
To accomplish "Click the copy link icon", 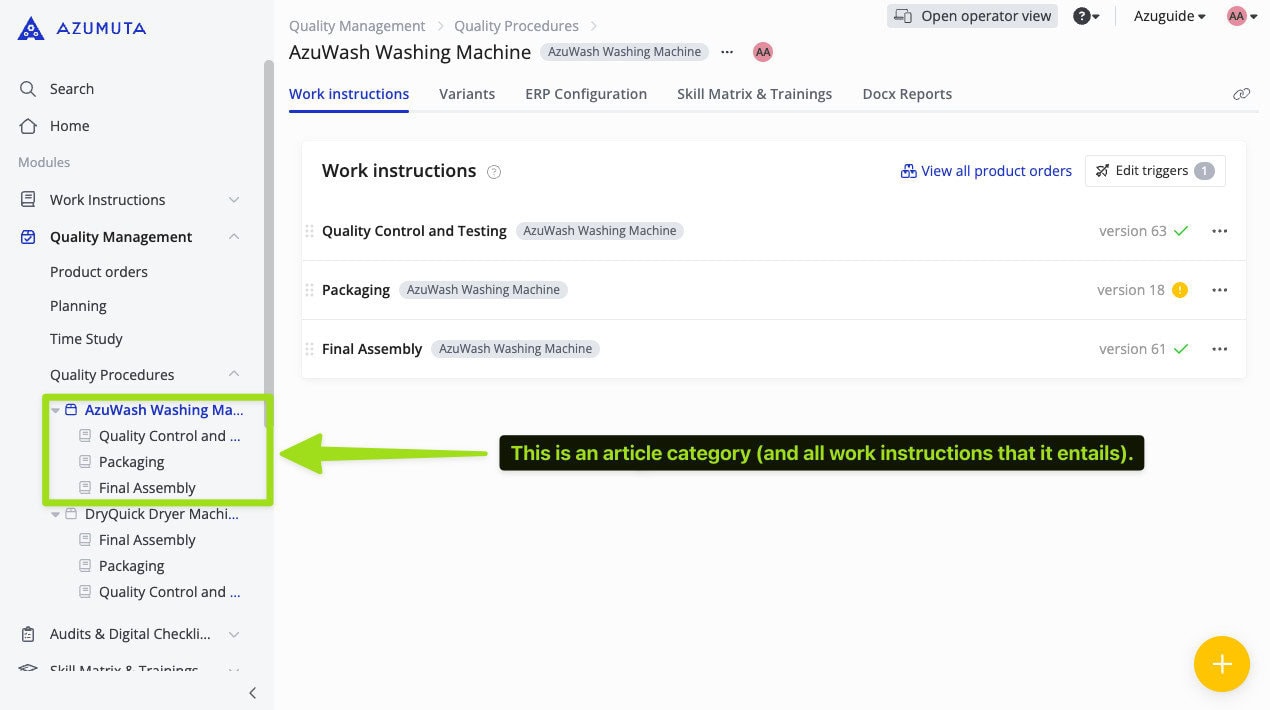I will [x=1241, y=94].
